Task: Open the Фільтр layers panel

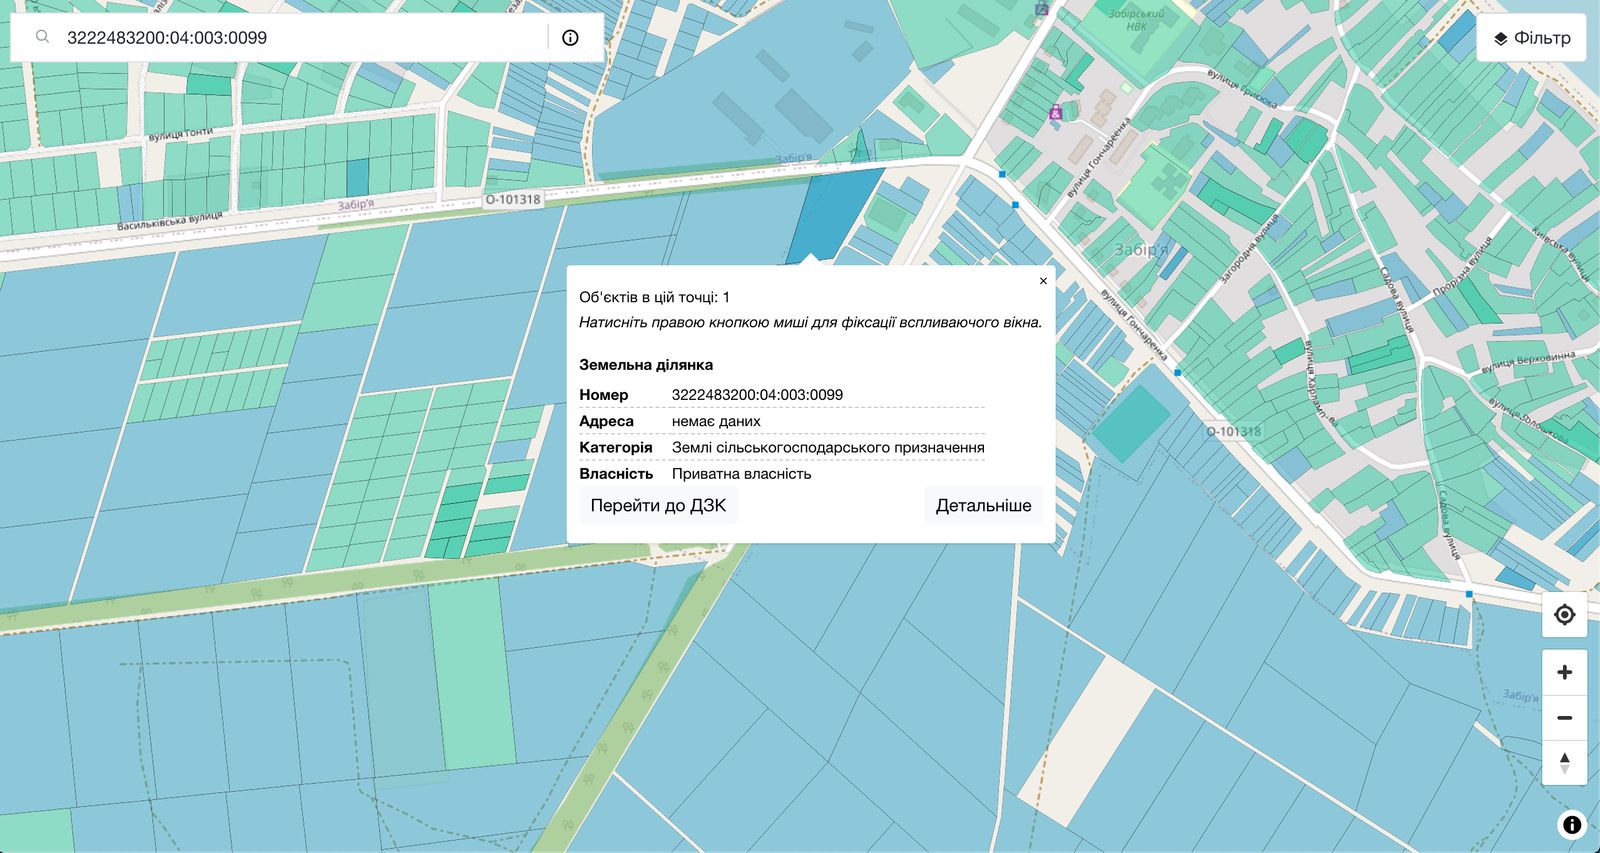Action: (x=1531, y=38)
